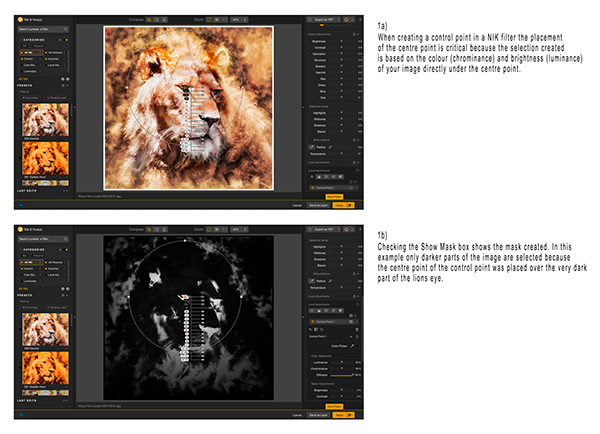Click Send as Layer in 1a screenshot
600x434 pixels.
[318, 206]
